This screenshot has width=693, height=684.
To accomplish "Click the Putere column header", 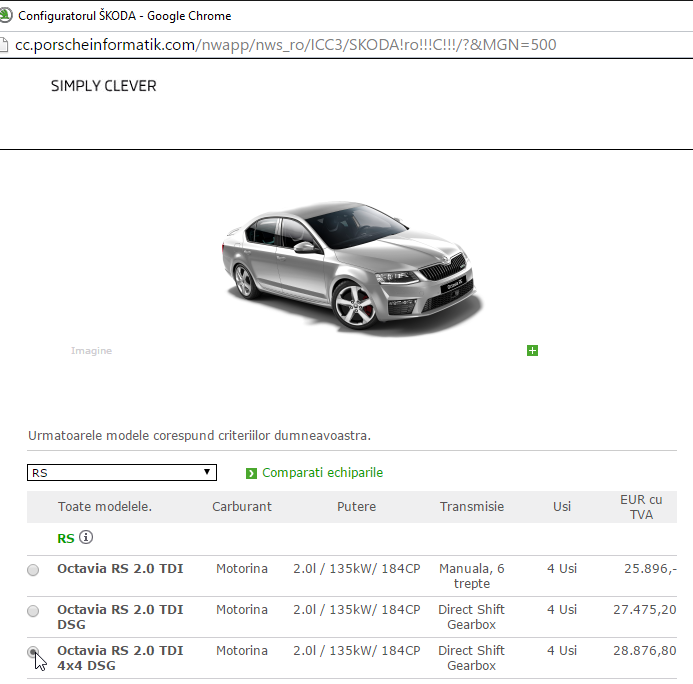I will pyautogui.click(x=356, y=506).
